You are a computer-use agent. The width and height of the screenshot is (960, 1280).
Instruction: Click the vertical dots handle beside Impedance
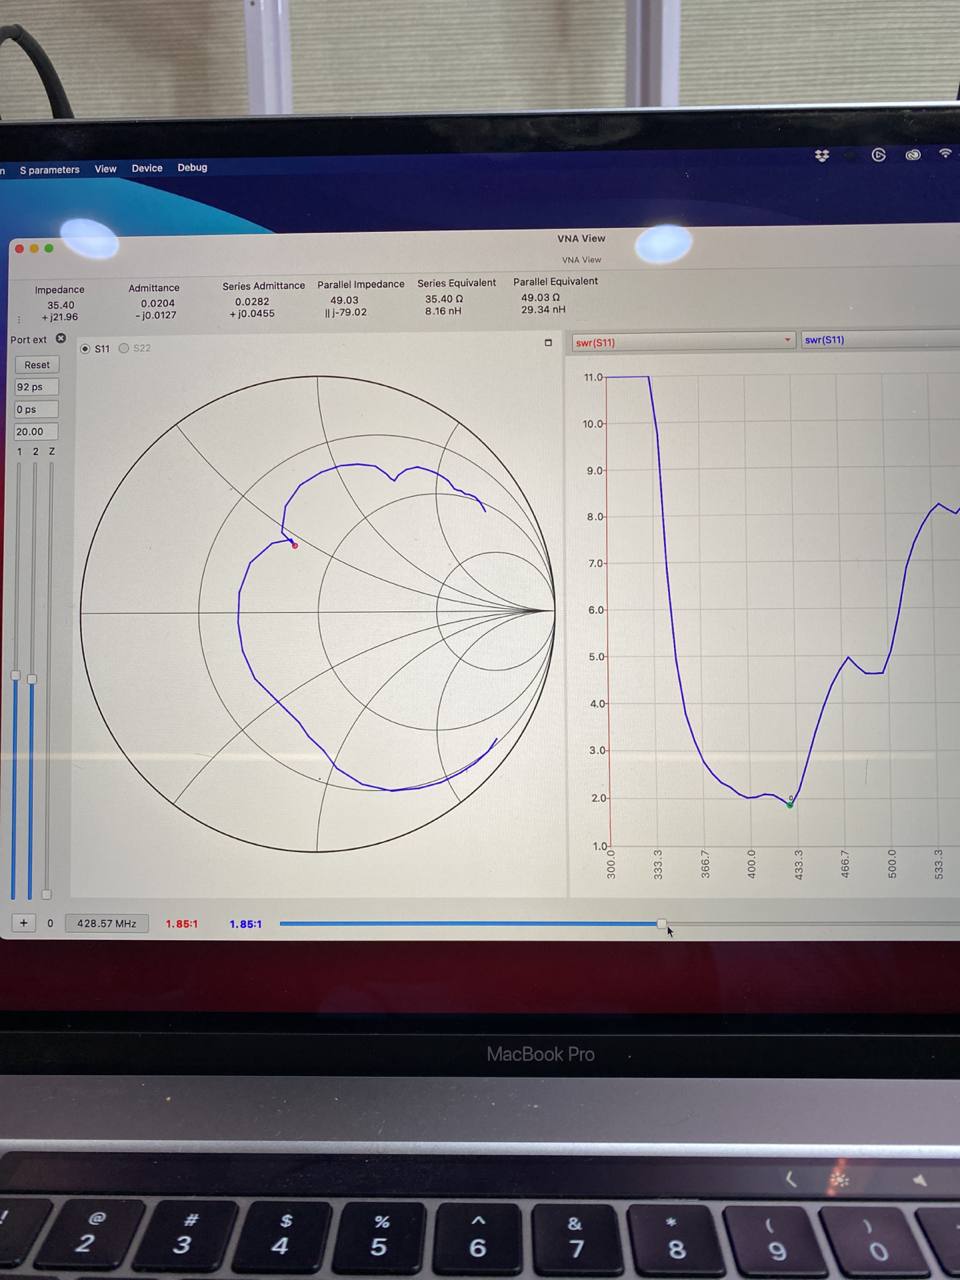tap(19, 319)
